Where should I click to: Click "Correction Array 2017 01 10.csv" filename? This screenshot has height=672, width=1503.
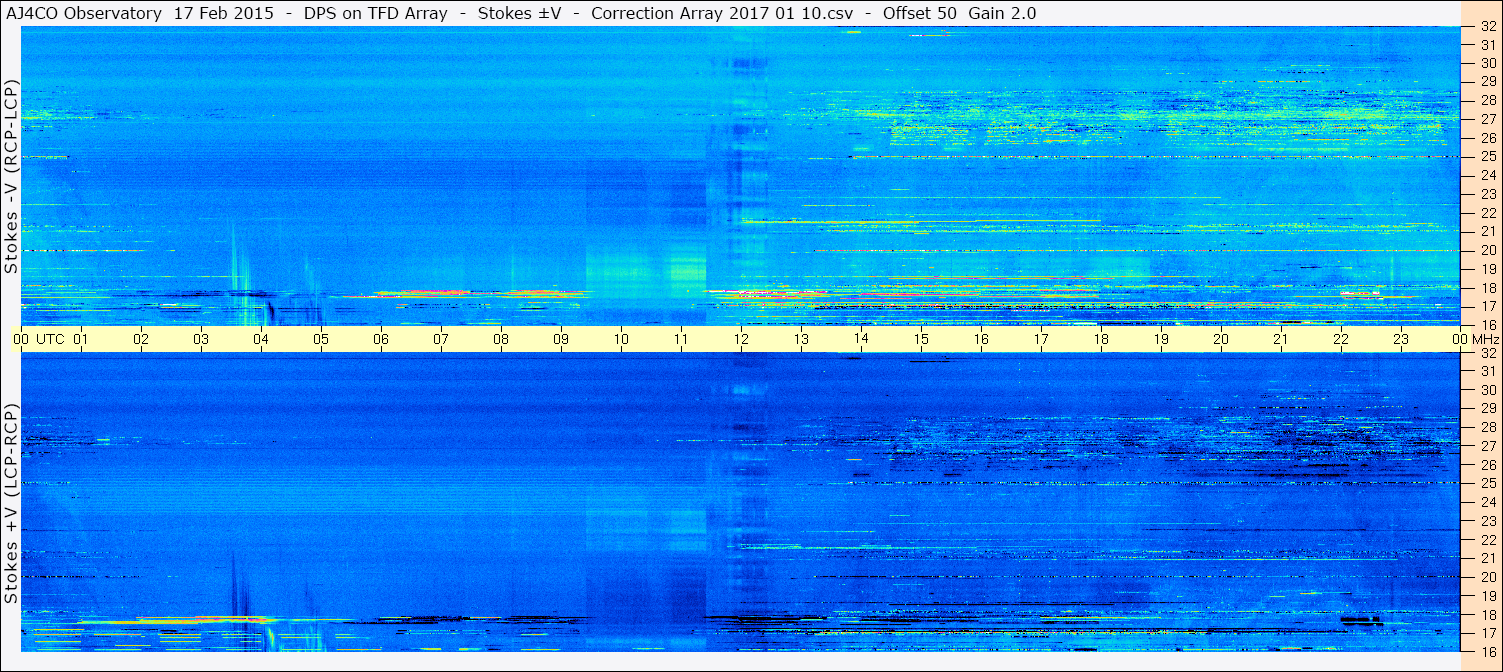pos(722,13)
